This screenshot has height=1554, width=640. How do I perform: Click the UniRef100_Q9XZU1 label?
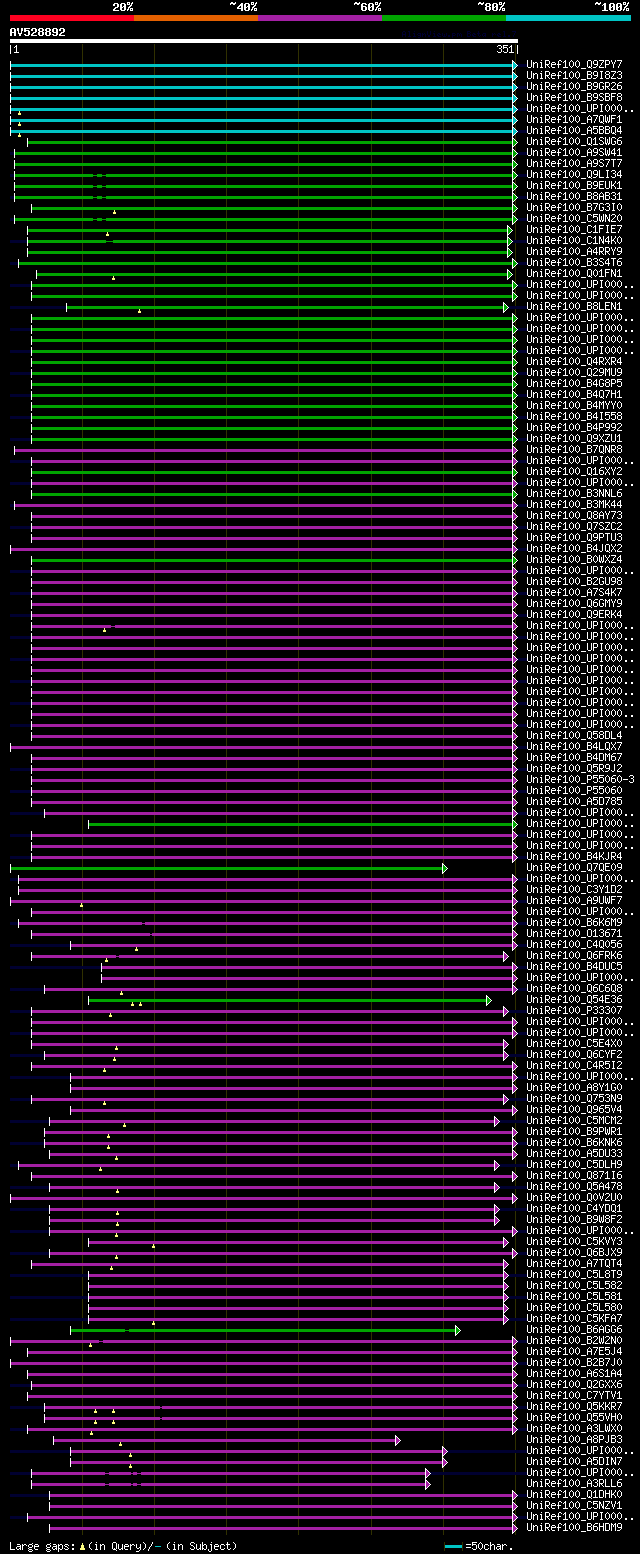click(x=574, y=438)
